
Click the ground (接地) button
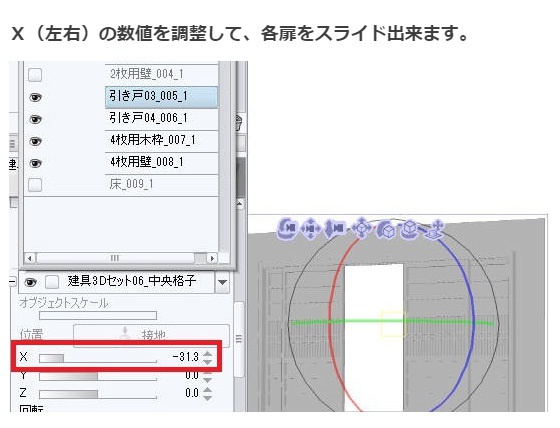click(151, 334)
